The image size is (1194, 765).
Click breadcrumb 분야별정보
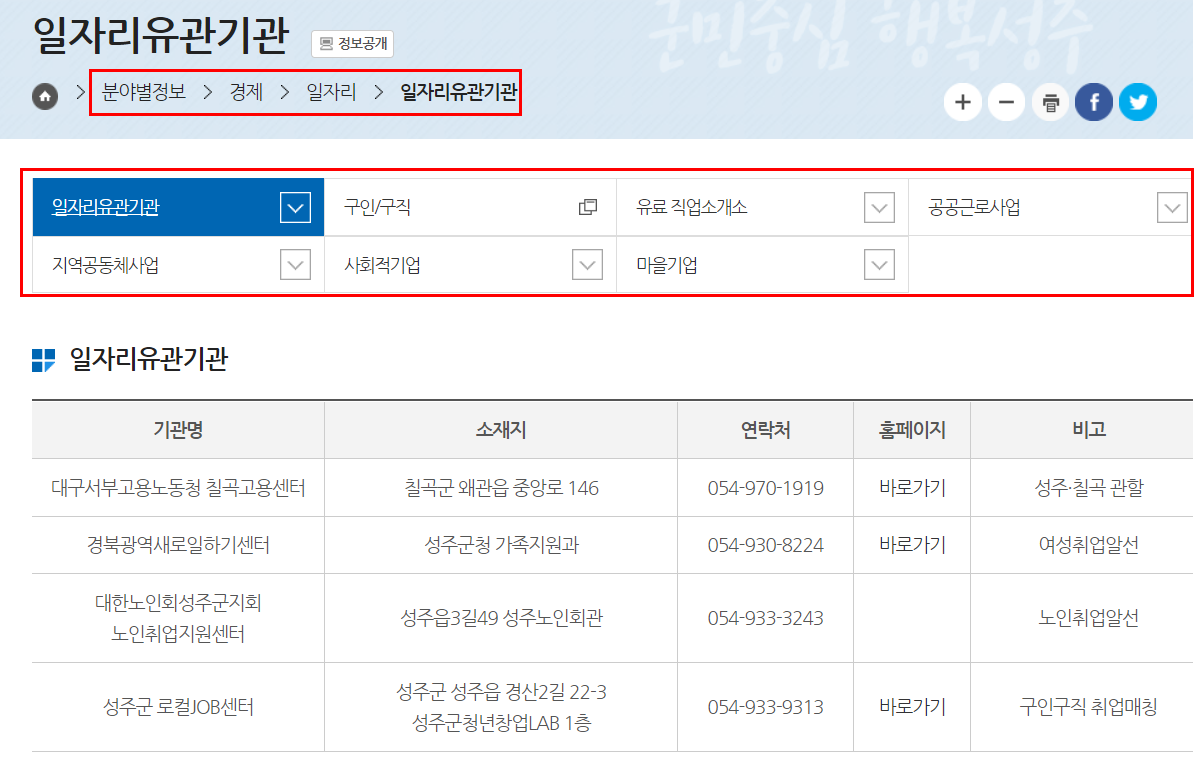click(143, 92)
